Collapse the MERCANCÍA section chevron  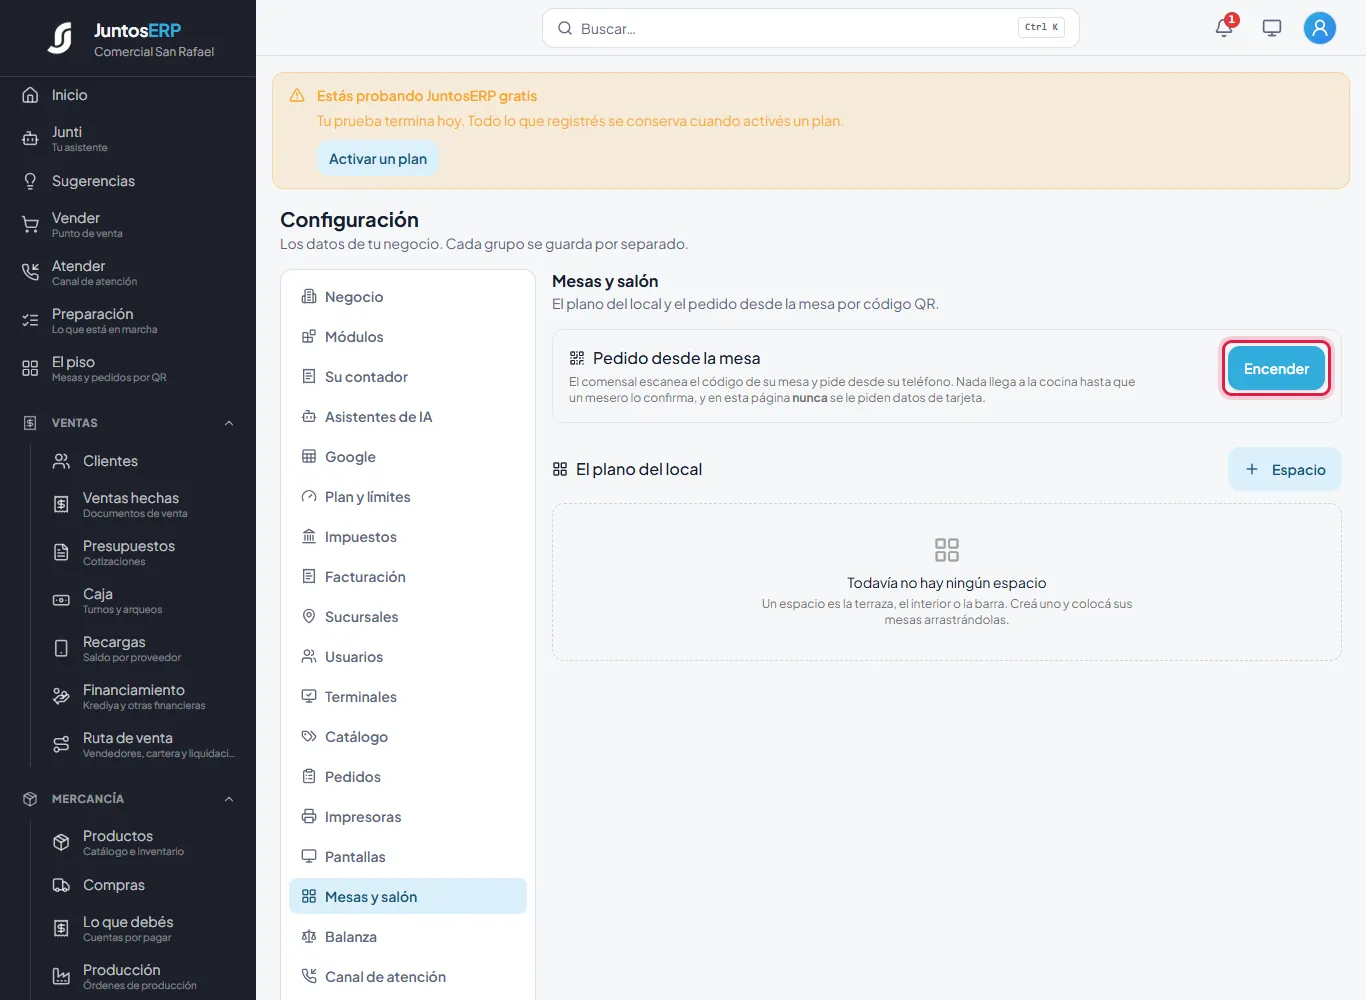pyautogui.click(x=229, y=799)
